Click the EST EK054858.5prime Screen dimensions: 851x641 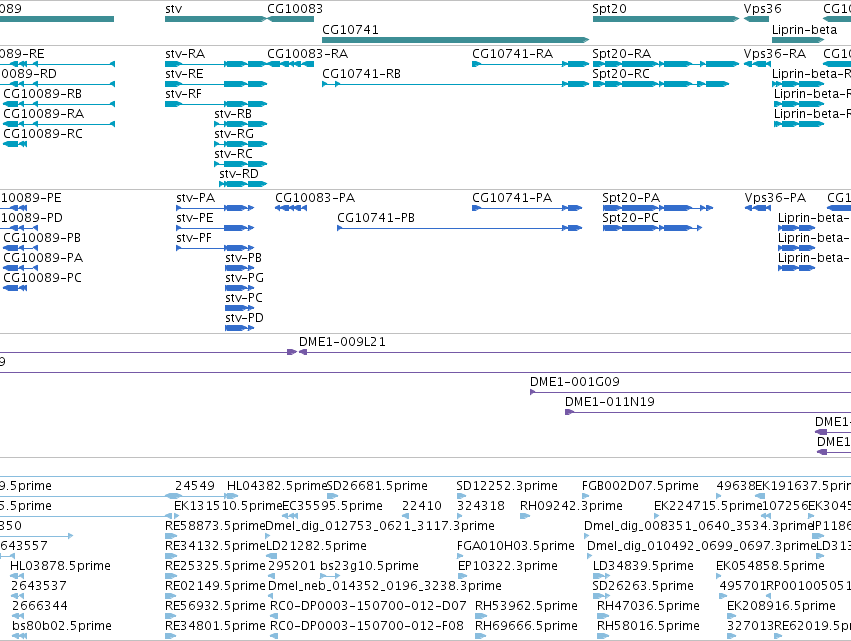770,566
